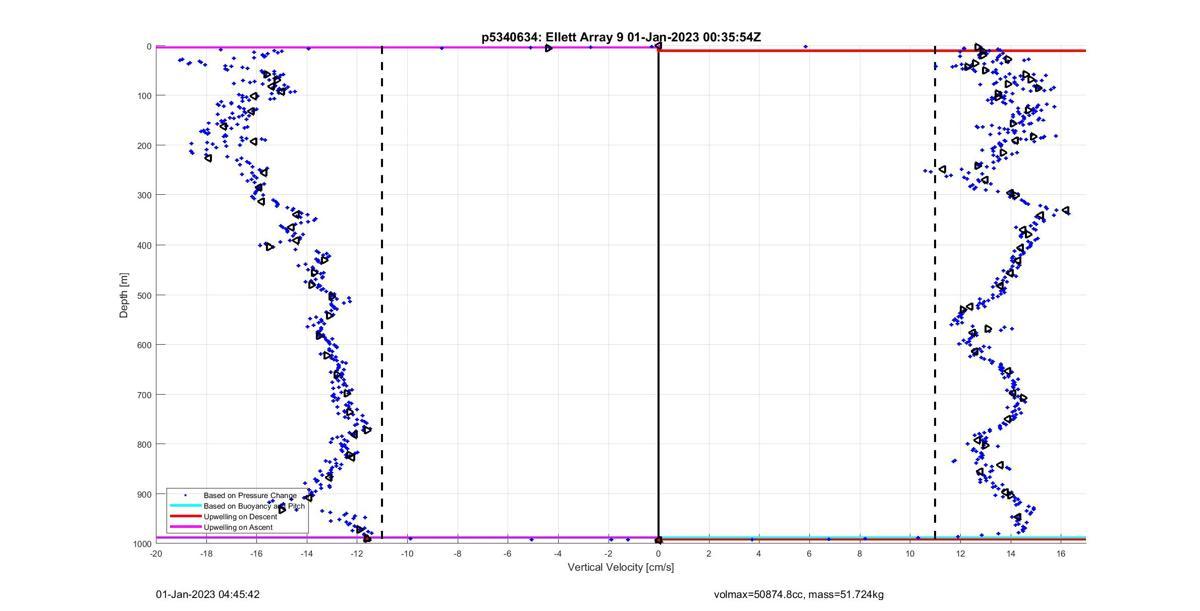
Task: Click the 6 tick label on velocity axis
Action: 809,552
